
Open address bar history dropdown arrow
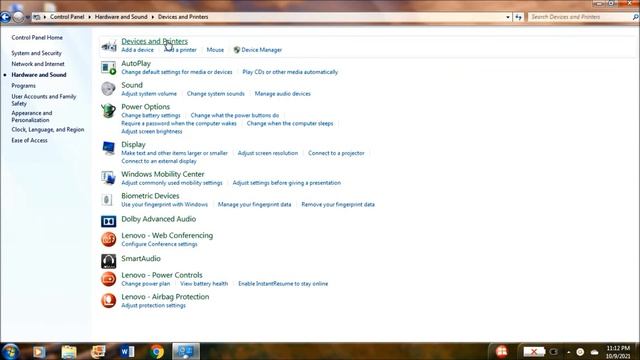click(x=508, y=17)
